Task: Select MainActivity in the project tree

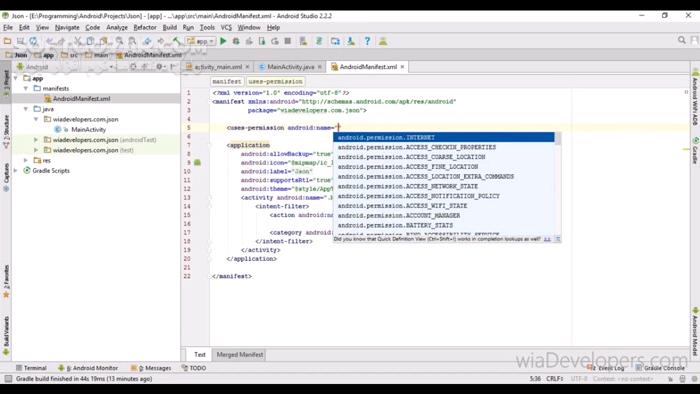Action: pyautogui.click(x=88, y=129)
